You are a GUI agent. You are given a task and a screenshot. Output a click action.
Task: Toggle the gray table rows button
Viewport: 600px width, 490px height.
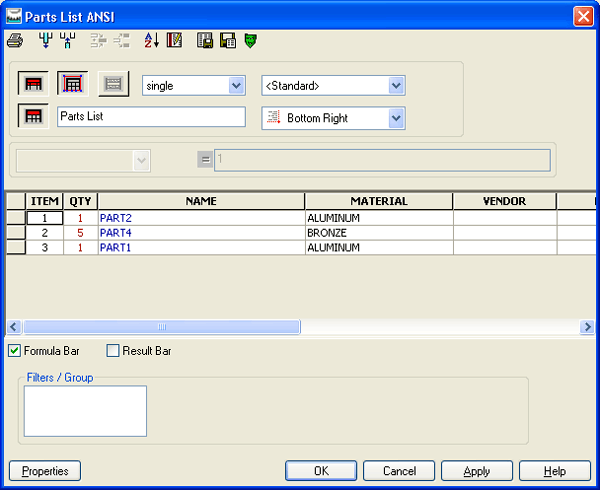point(113,85)
